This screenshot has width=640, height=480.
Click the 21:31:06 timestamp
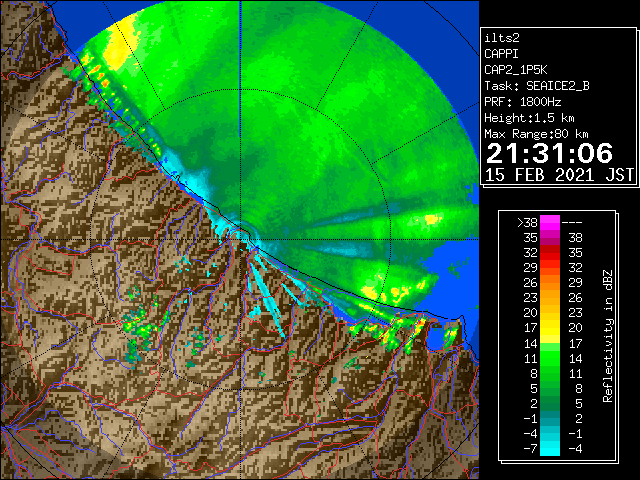(549, 153)
